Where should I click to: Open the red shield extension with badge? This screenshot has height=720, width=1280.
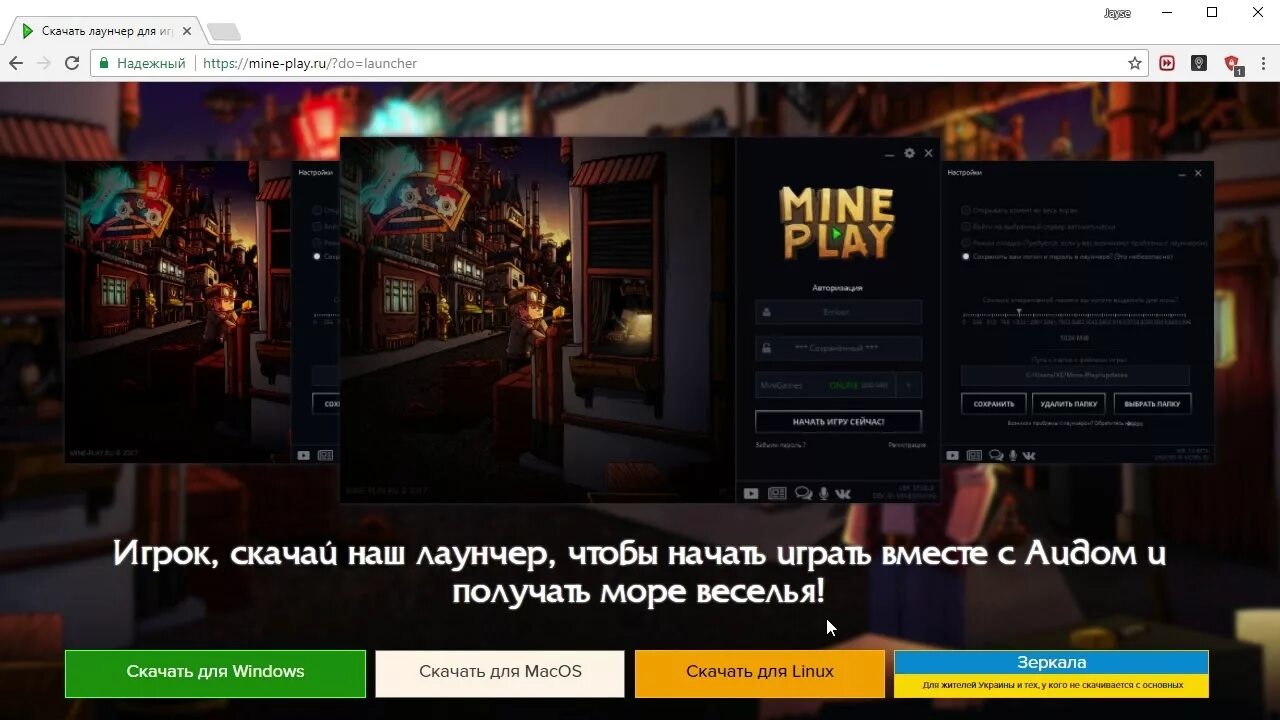pos(1232,64)
